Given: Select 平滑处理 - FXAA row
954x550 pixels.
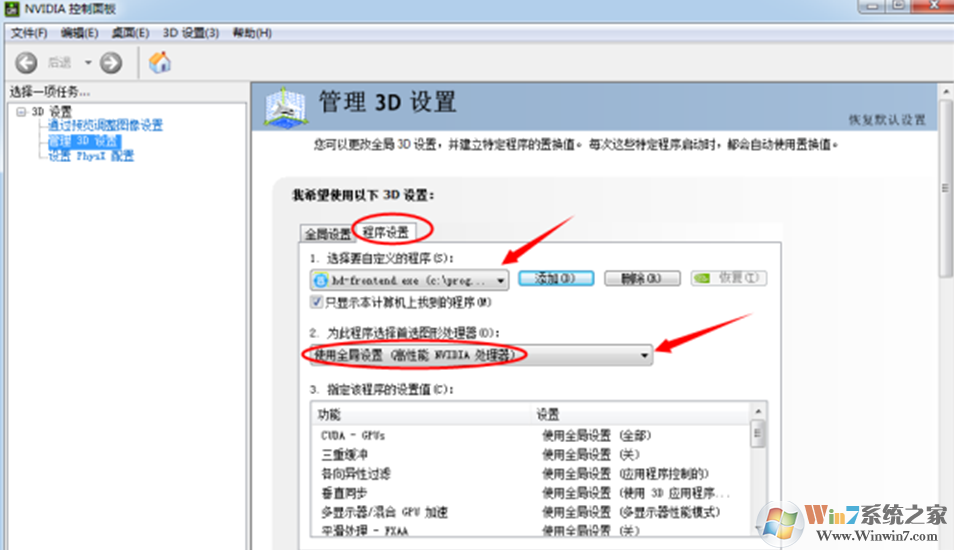Looking at the screenshot, I should 531,531.
